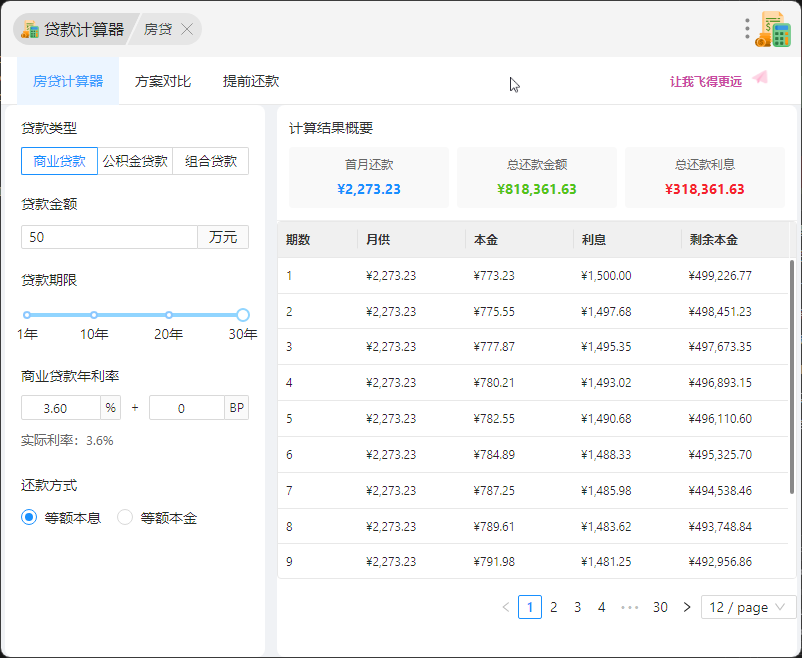Click remaining principal ¥499,226.77
Image resolution: width=802 pixels, height=658 pixels.
[x=720, y=276]
